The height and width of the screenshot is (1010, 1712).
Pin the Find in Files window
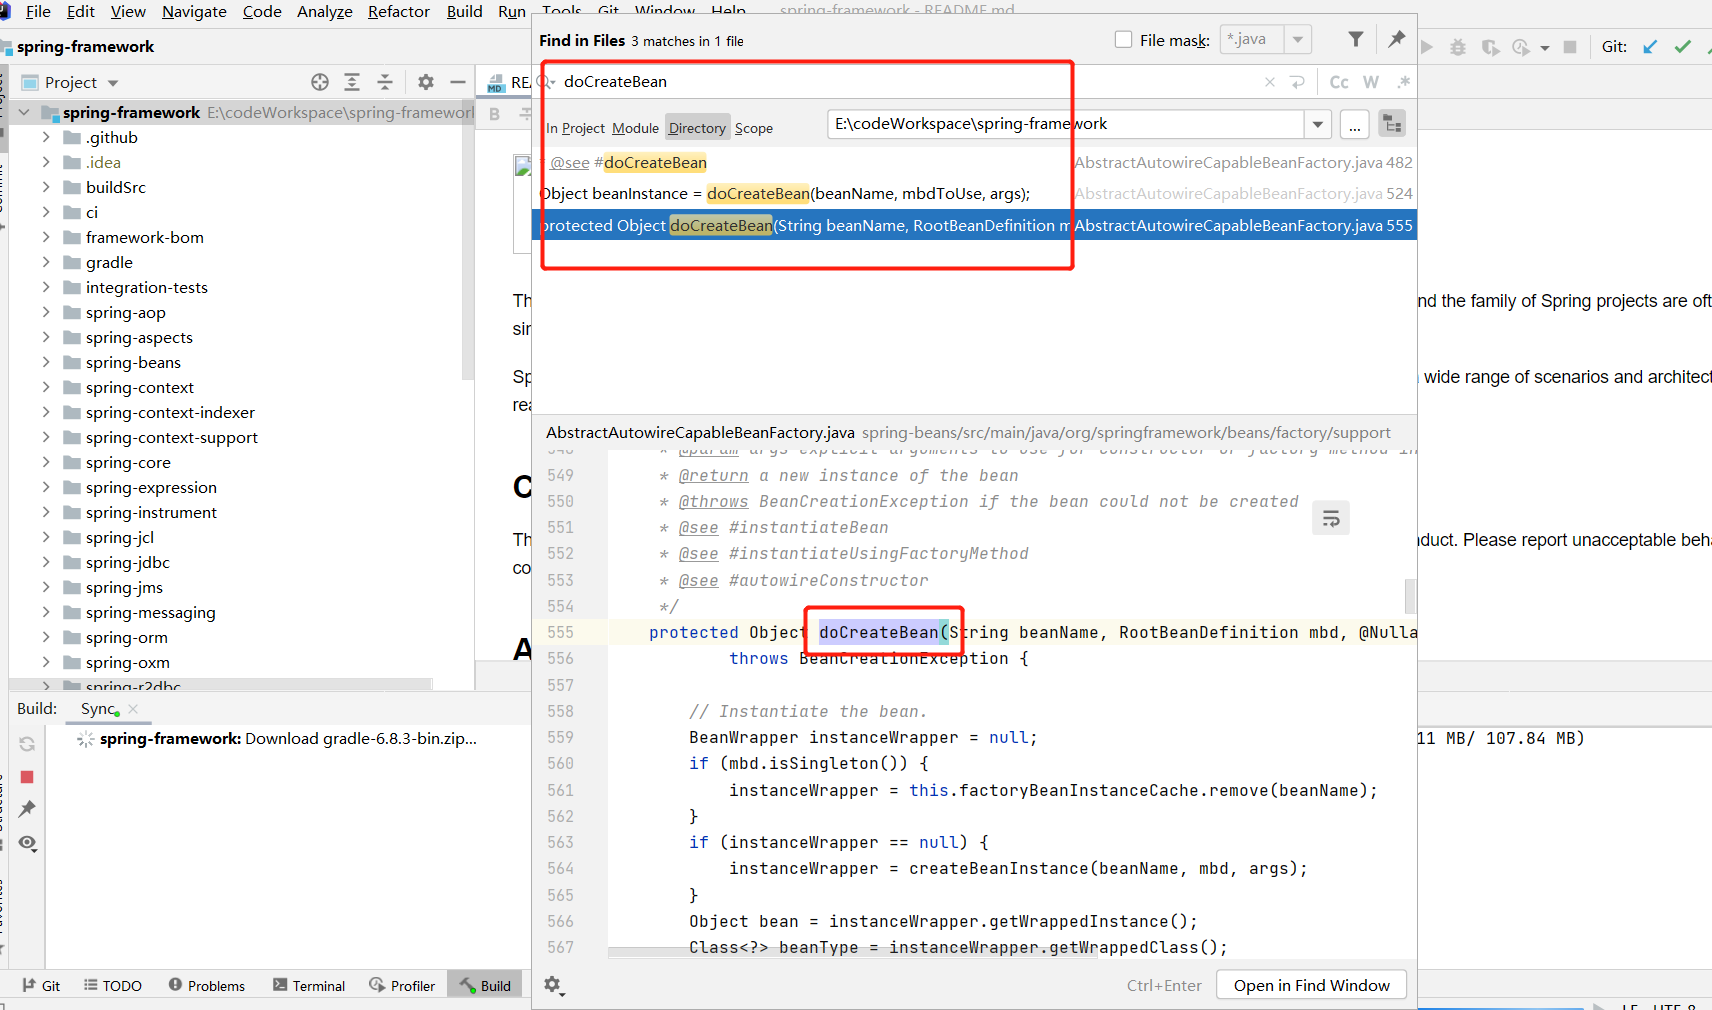(x=1397, y=39)
